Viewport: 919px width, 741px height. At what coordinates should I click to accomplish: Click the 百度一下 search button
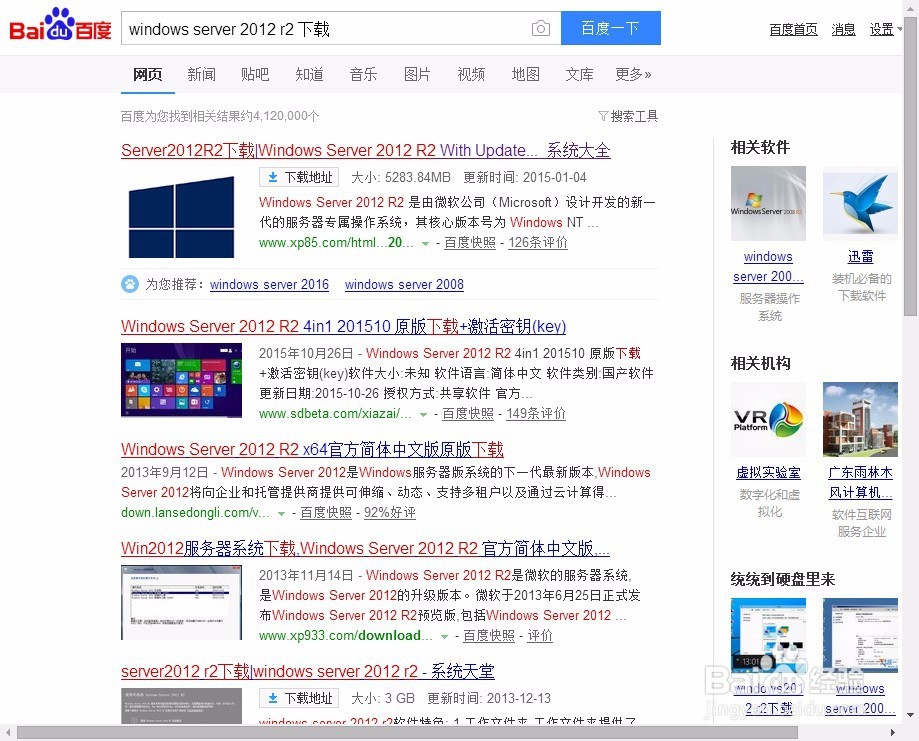[611, 28]
